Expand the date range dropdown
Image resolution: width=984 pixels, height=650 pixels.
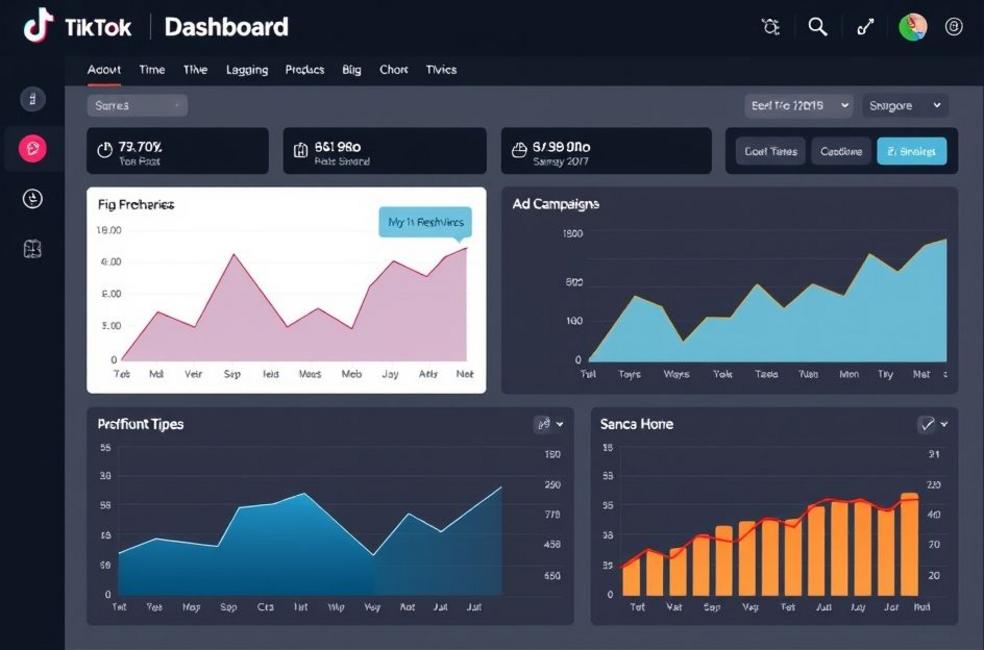pos(800,105)
